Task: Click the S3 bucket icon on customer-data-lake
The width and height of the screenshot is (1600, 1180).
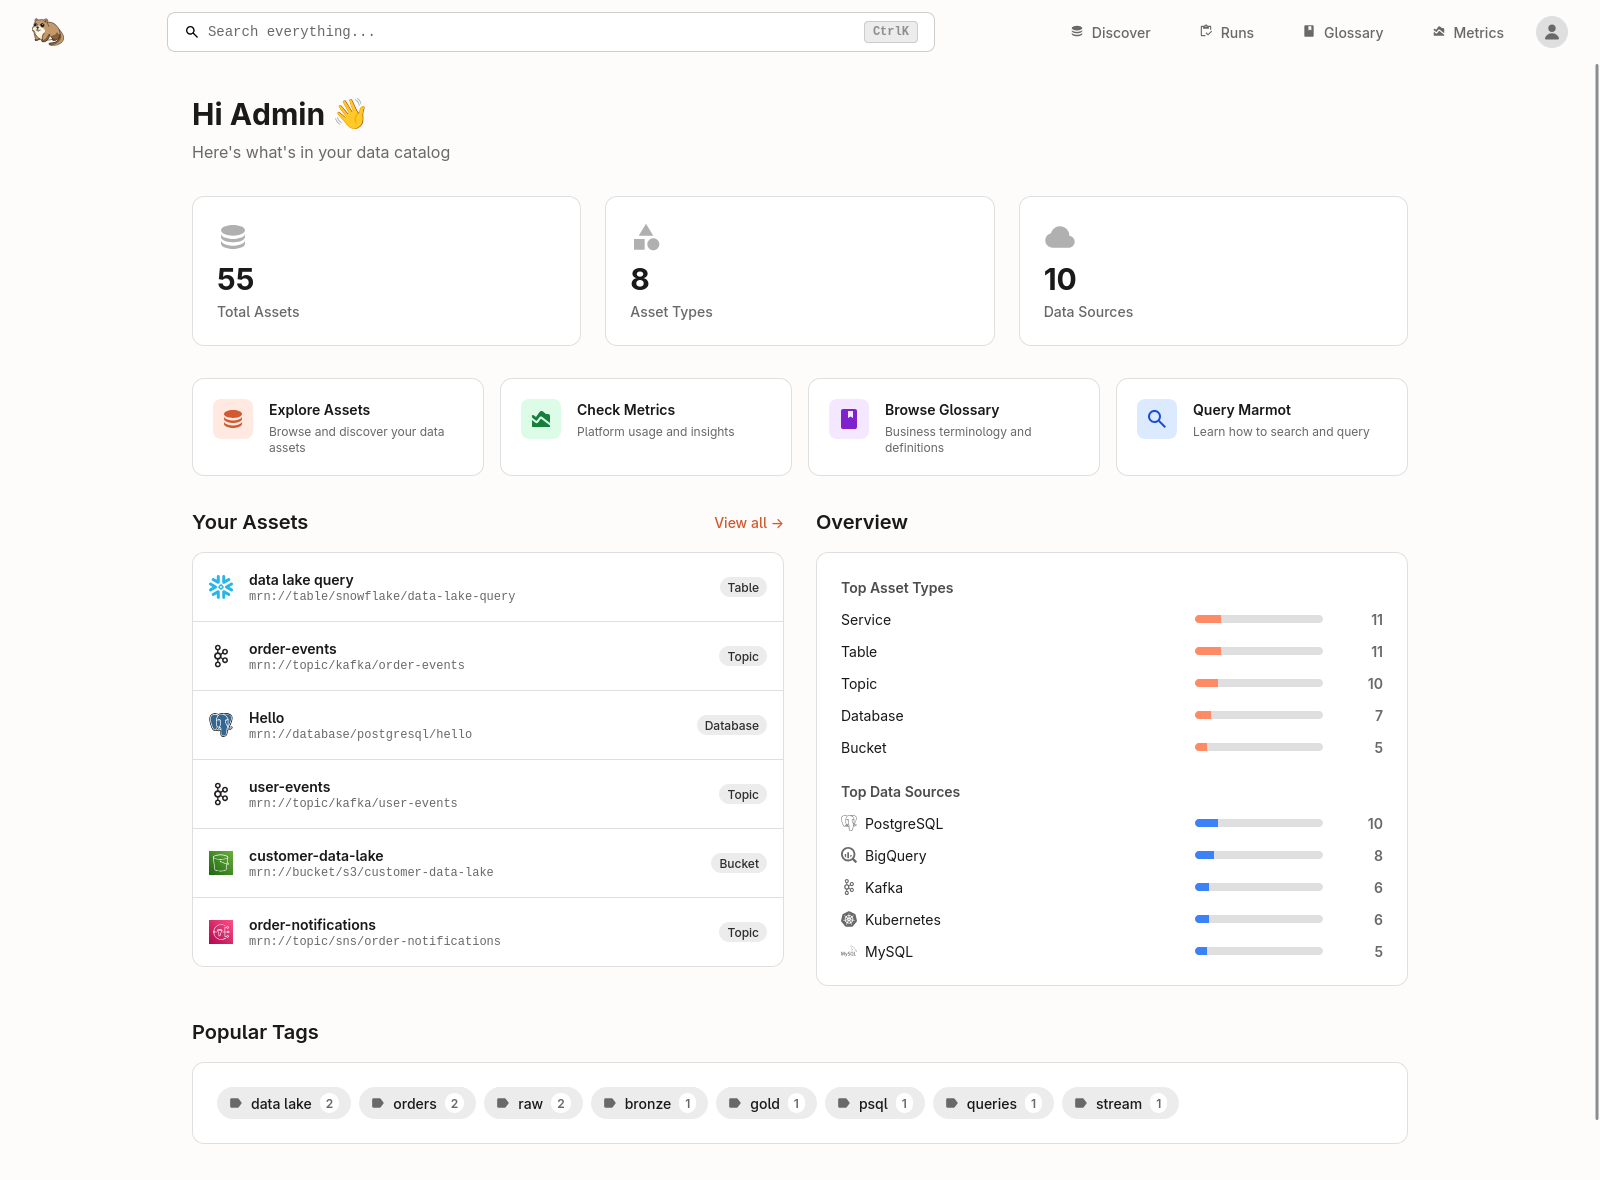Action: (x=220, y=862)
